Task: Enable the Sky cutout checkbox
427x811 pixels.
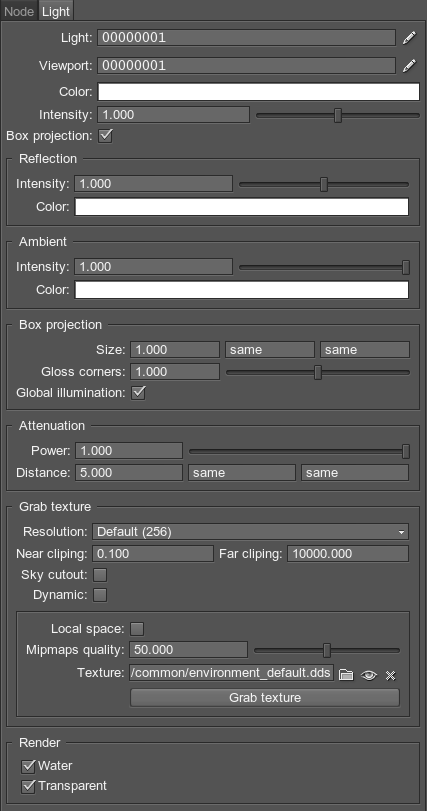Action: (x=100, y=575)
